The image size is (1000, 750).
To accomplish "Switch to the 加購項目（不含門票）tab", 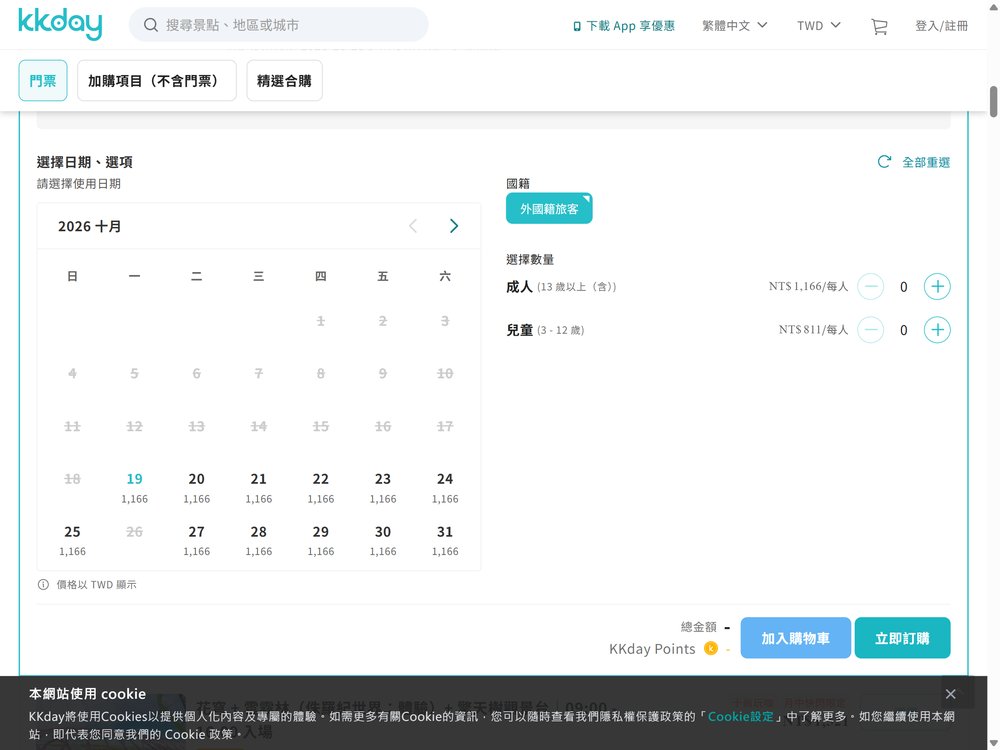I will (157, 80).
